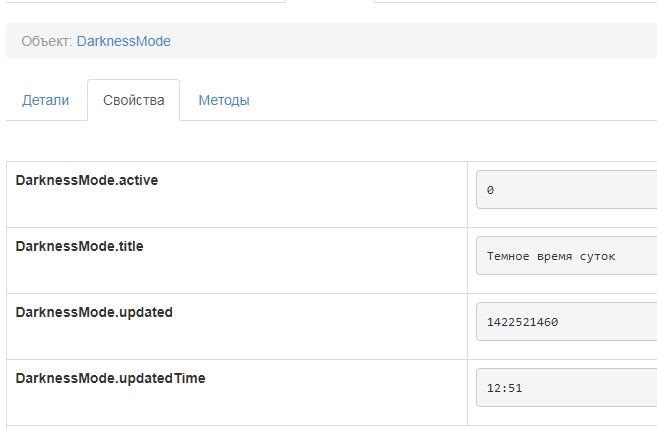The image size is (657, 429).
Task: Select the Свойства tab
Action: coord(133,100)
